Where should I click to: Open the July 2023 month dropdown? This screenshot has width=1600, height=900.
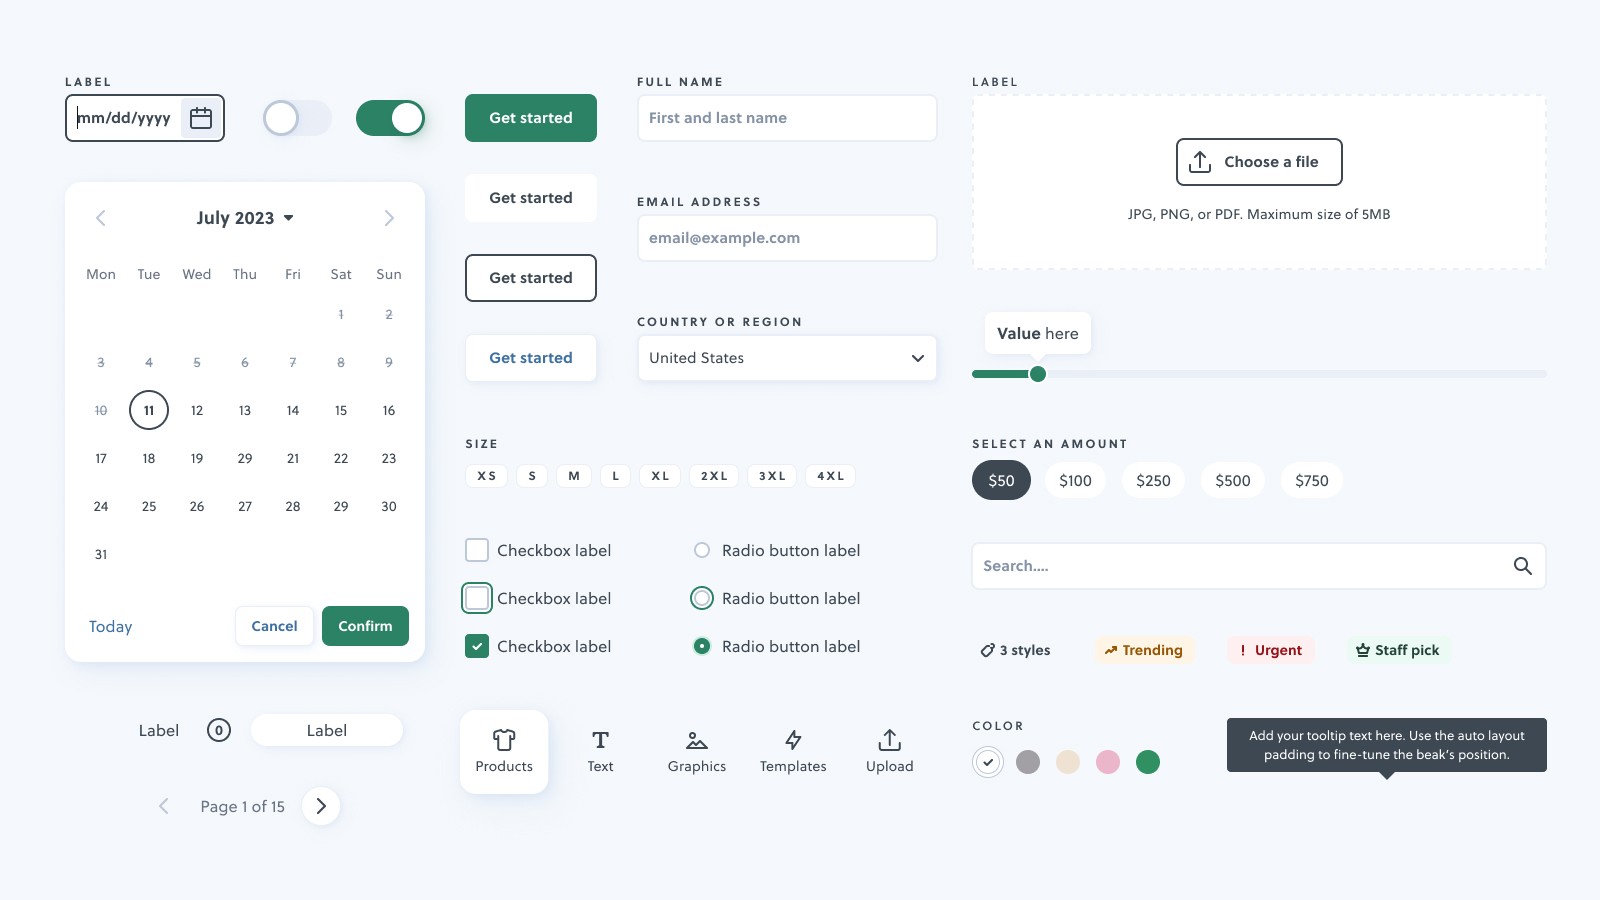[x=245, y=218]
